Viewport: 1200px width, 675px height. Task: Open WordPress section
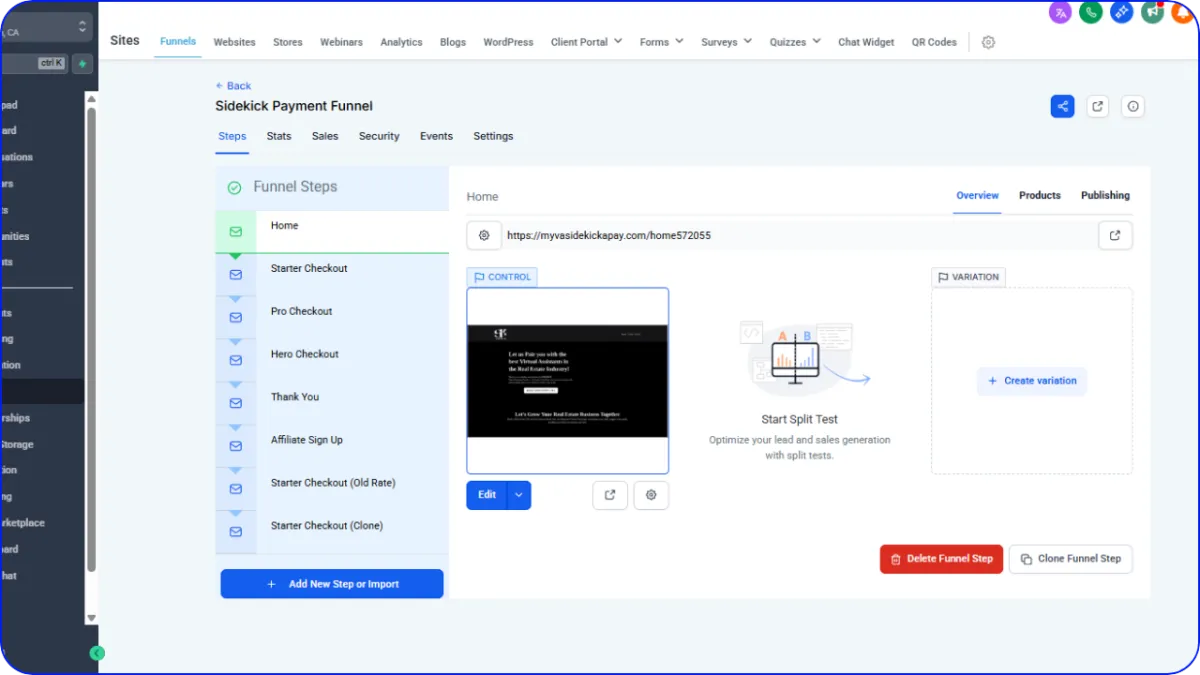pos(508,42)
